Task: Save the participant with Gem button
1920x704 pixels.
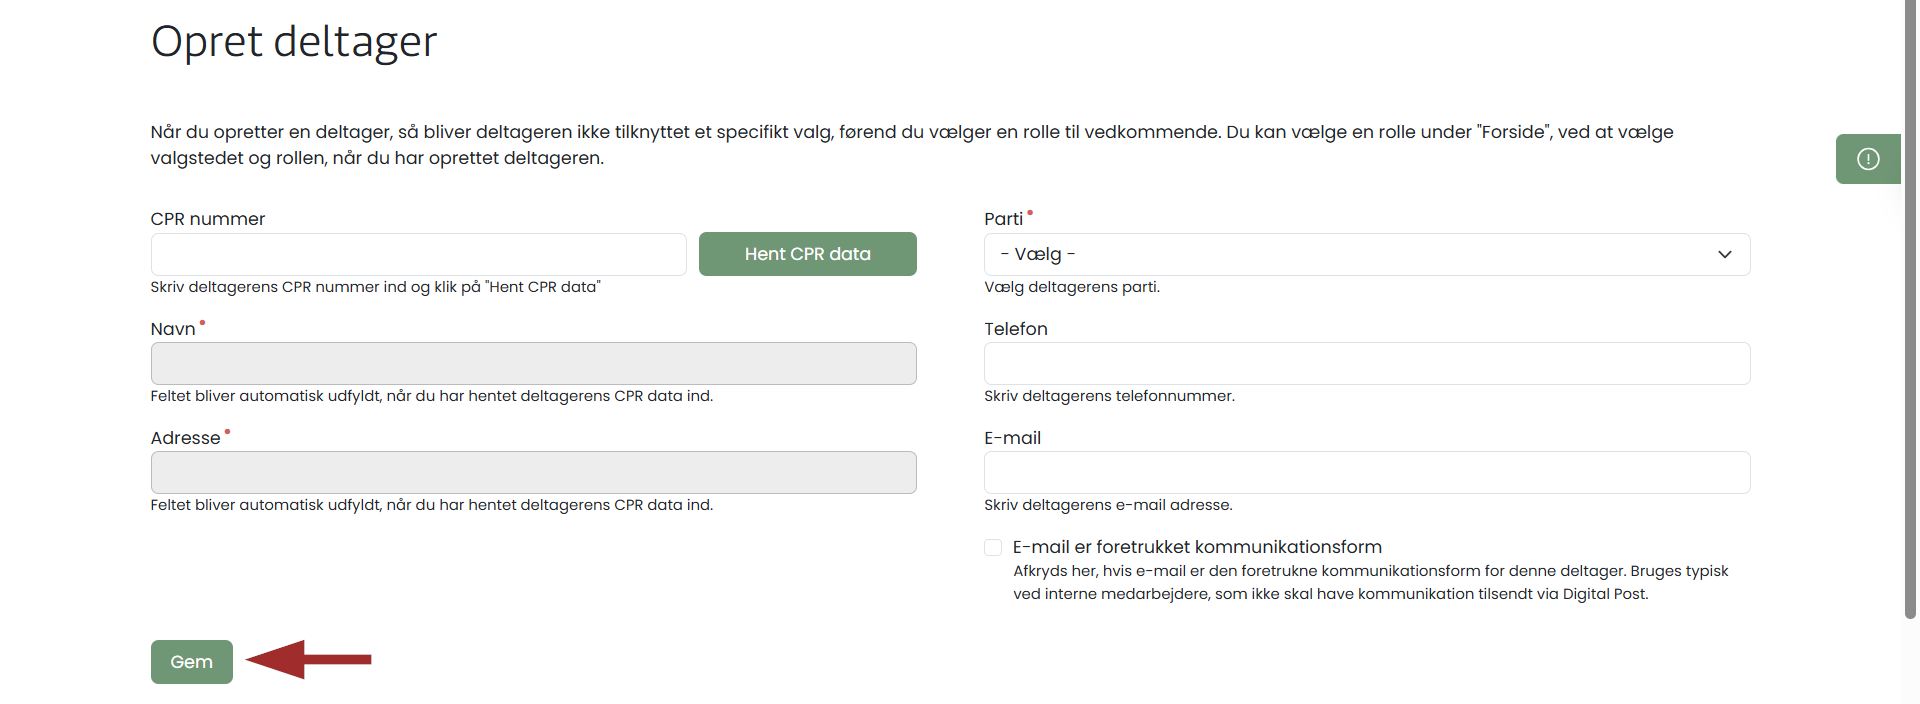Action: point(191,662)
